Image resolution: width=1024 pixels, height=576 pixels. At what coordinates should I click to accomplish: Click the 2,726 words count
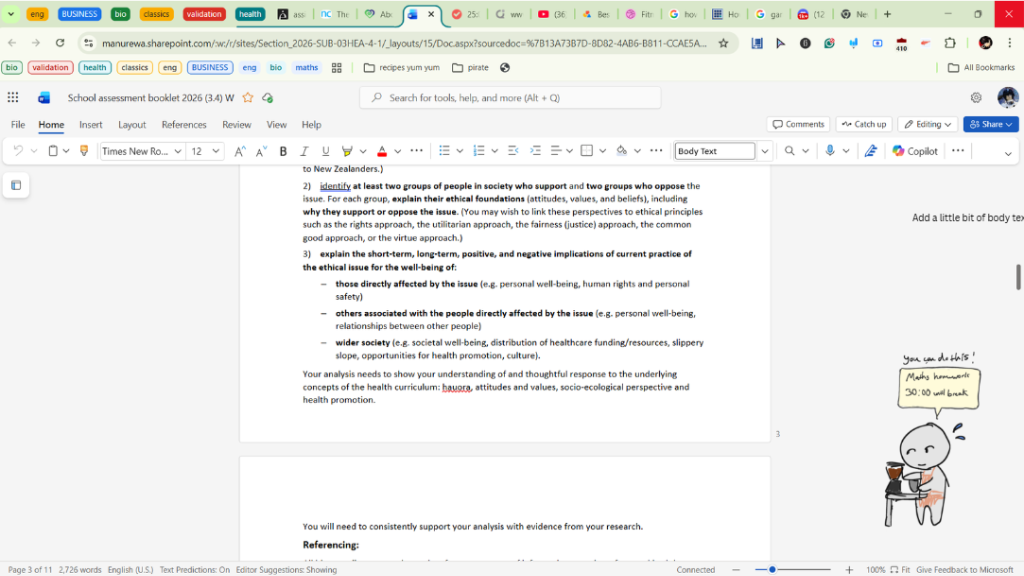tap(80, 569)
